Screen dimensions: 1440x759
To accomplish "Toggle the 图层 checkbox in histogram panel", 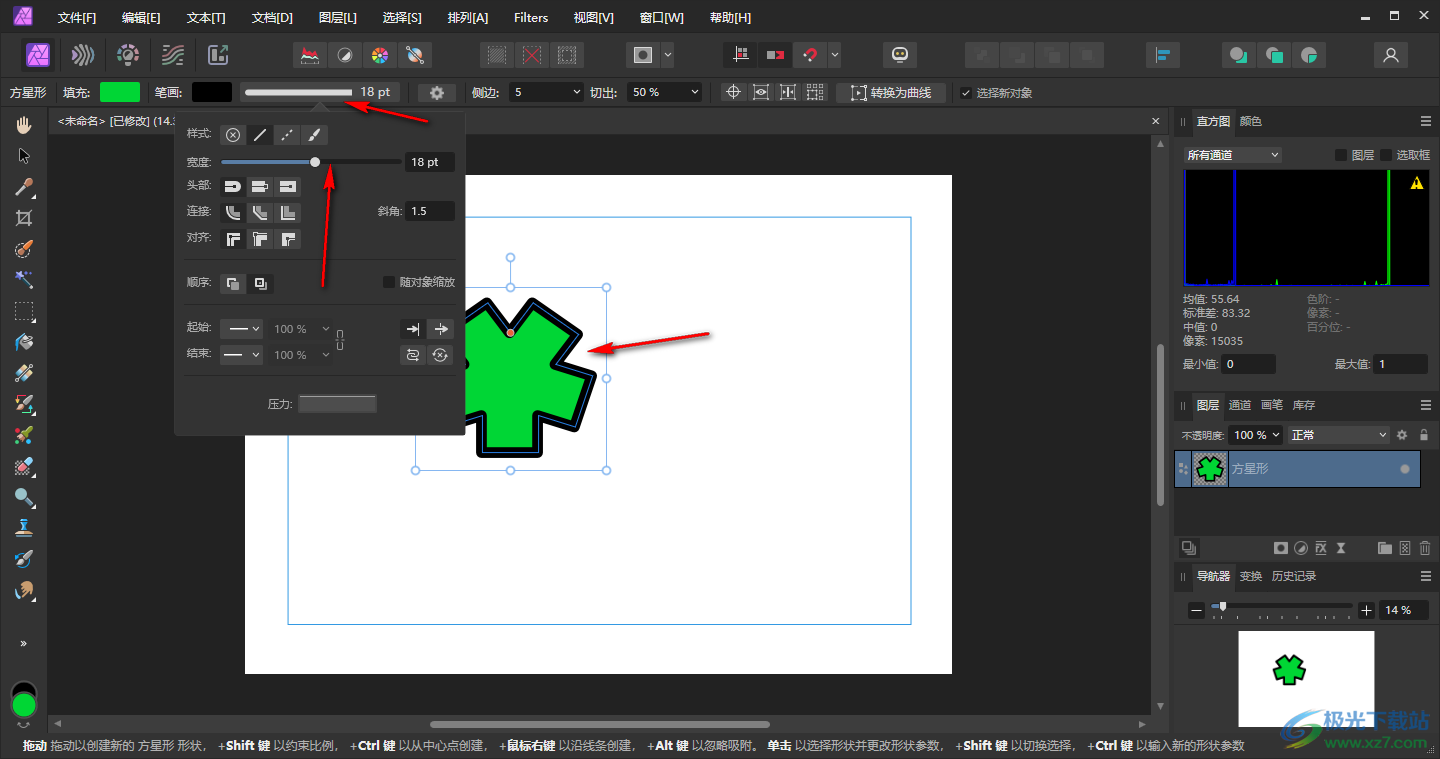I will (1341, 155).
